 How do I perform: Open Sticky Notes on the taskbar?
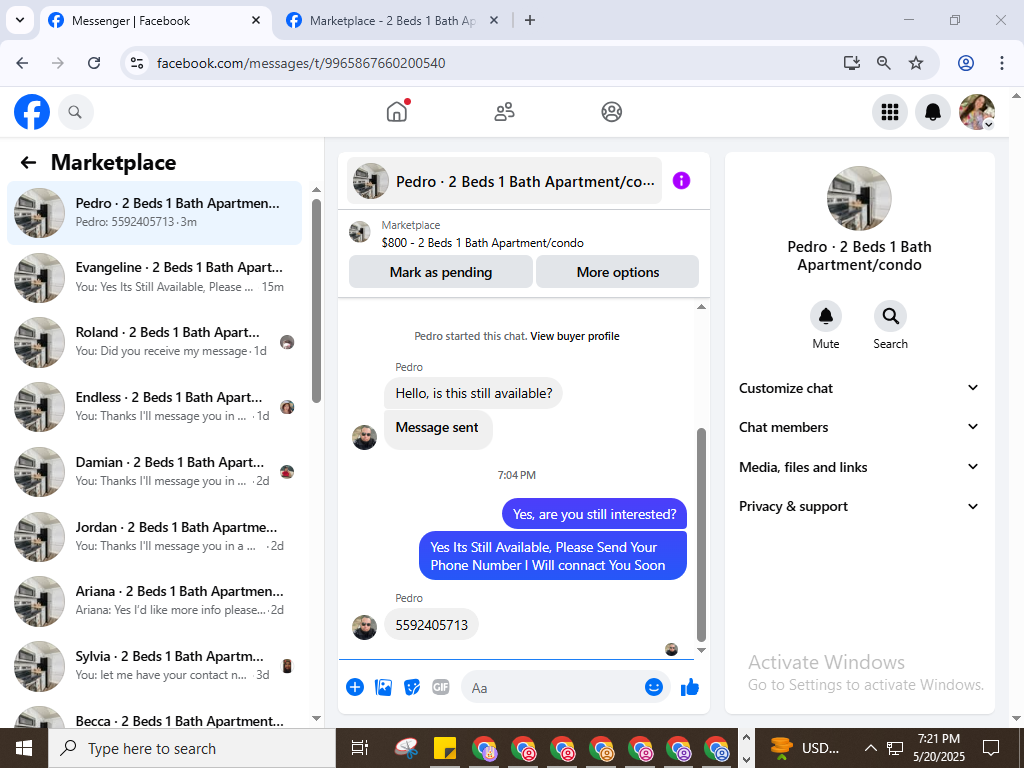pos(445,748)
